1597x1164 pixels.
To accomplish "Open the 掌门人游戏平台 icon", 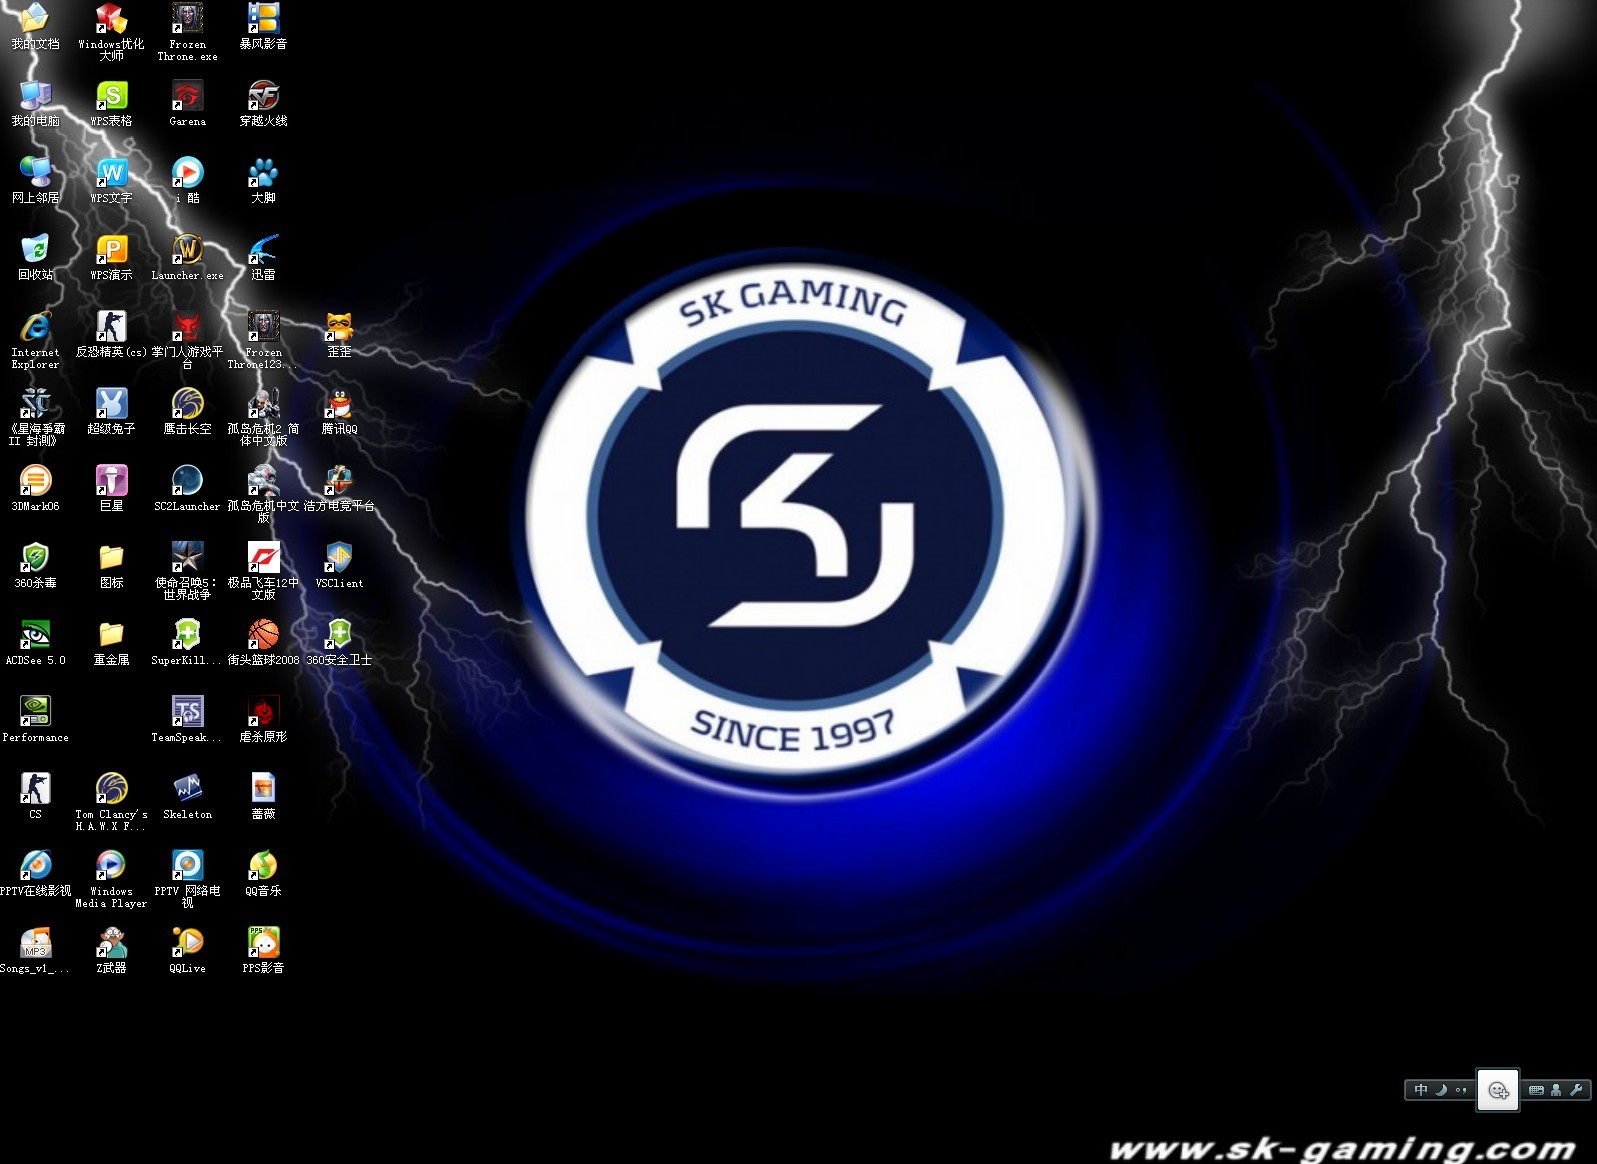I will click(187, 327).
